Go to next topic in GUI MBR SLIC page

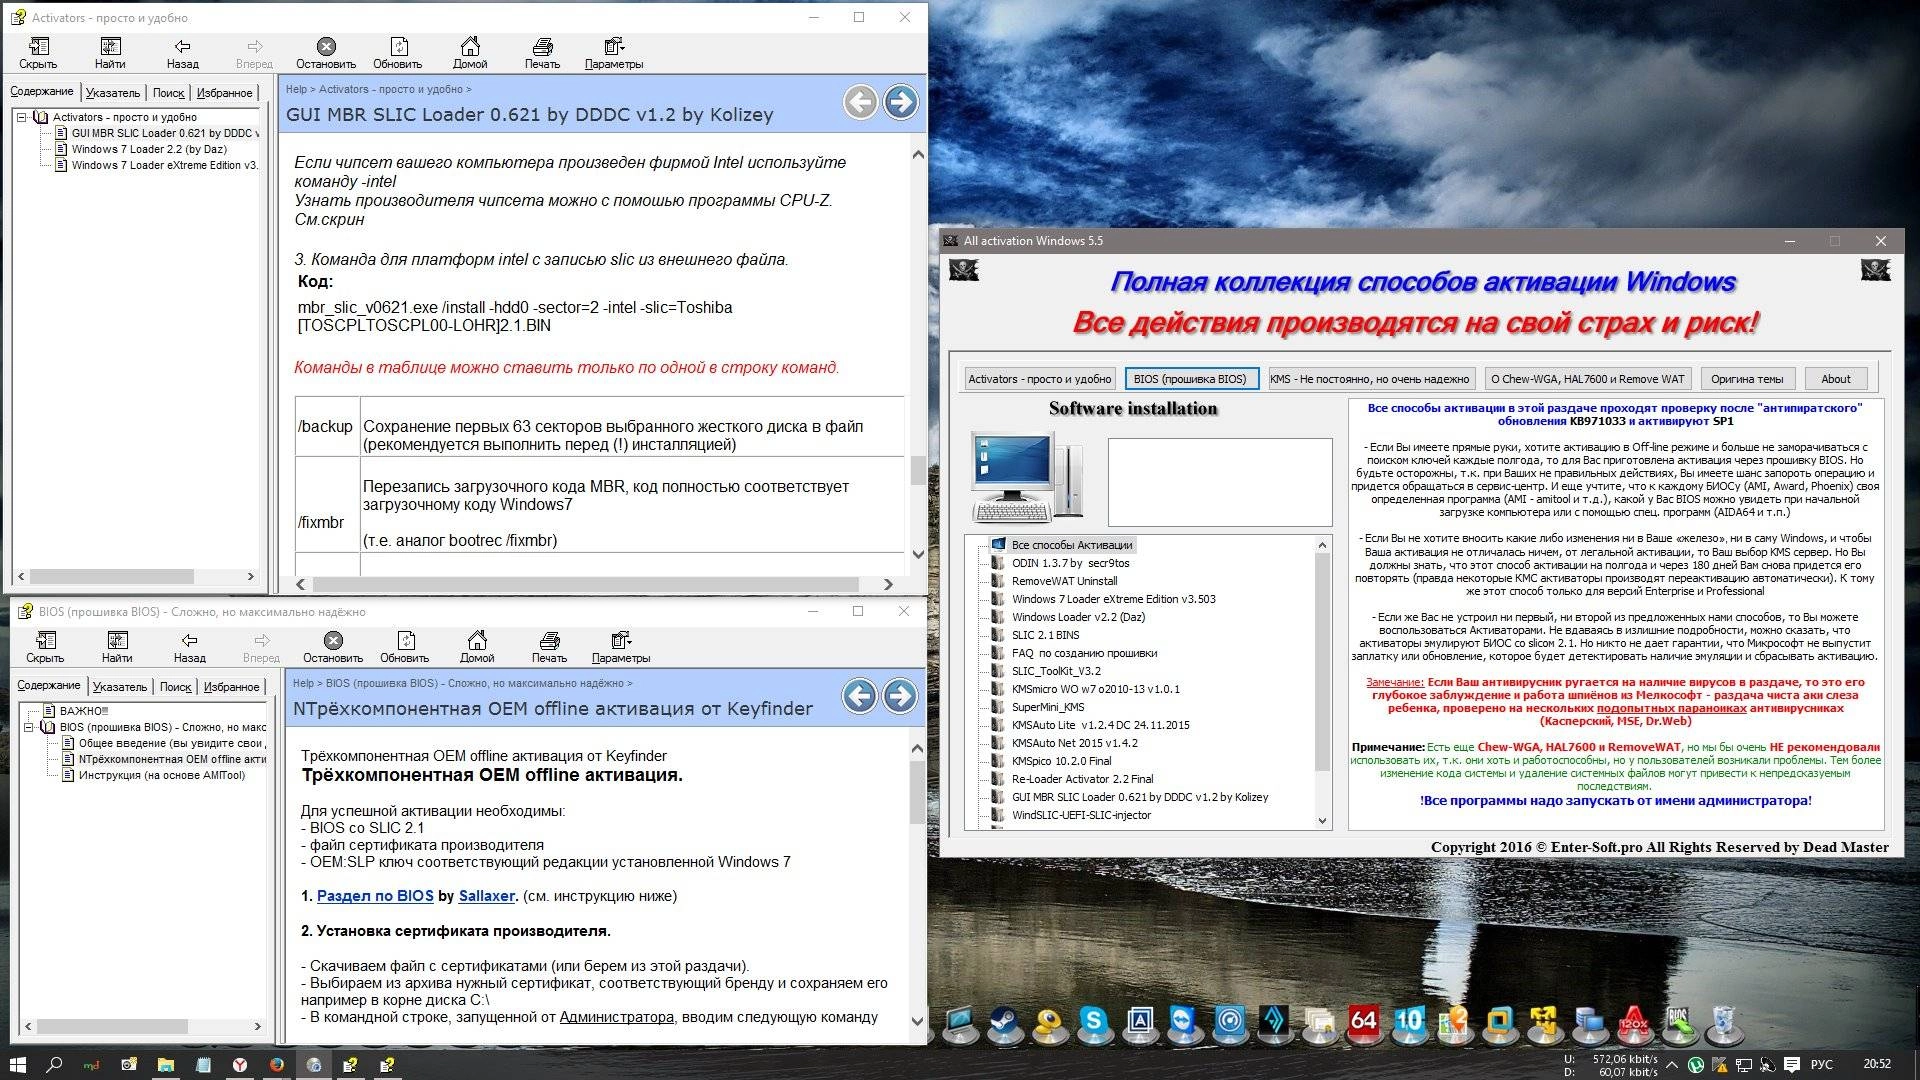[901, 102]
